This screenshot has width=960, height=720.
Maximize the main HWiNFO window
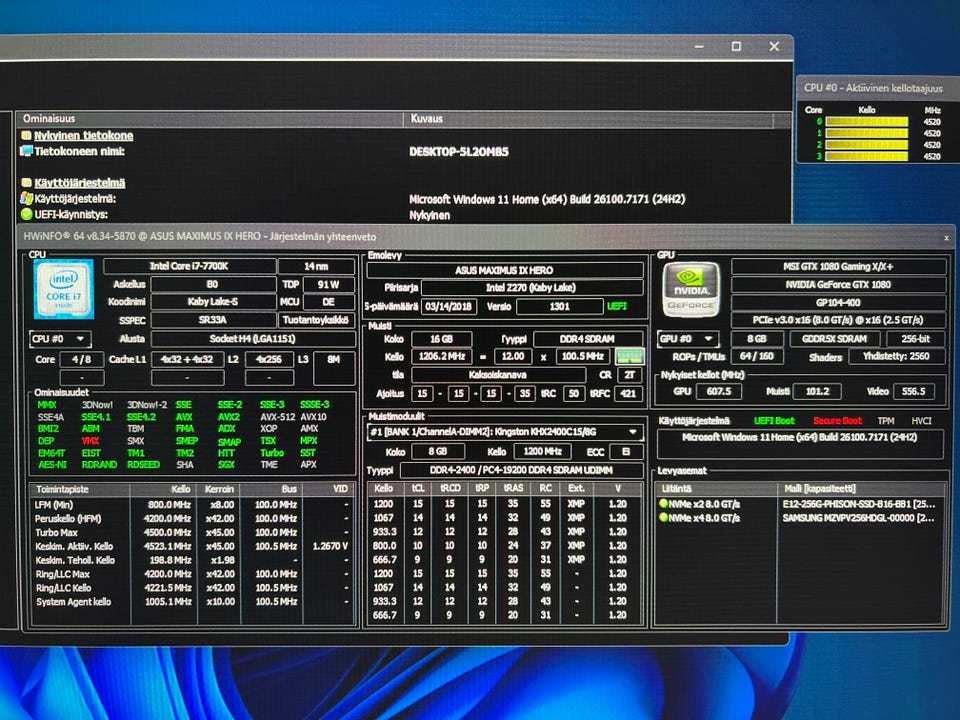point(735,47)
